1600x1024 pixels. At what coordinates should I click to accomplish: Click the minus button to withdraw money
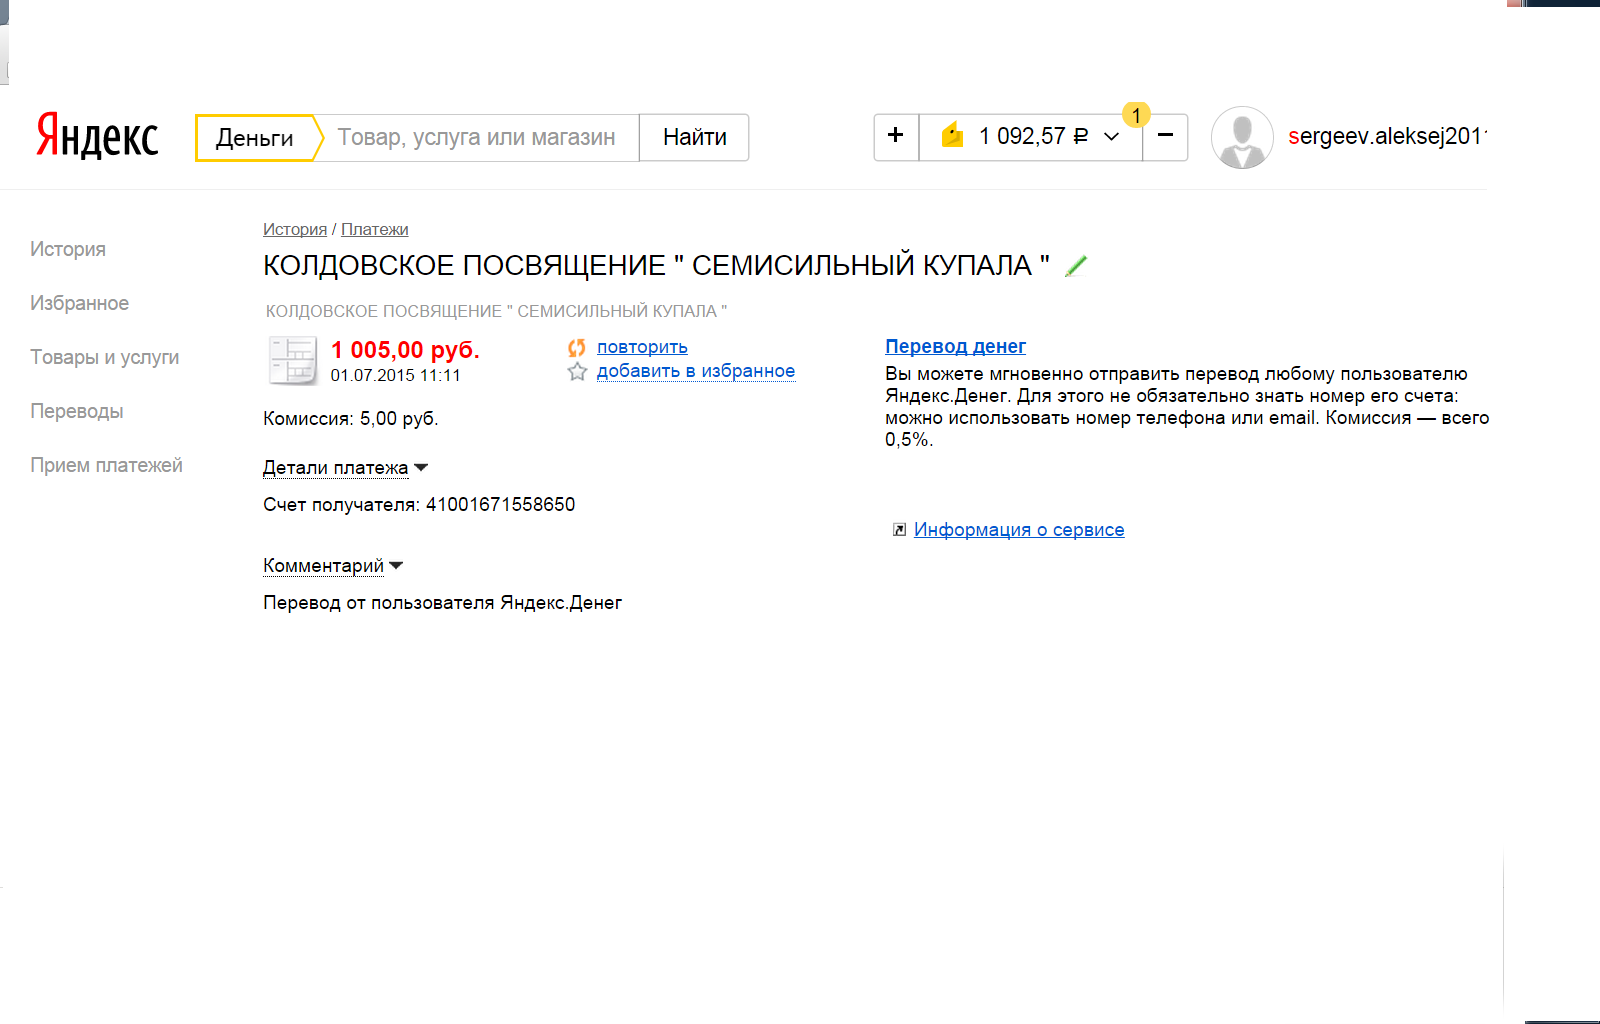click(x=1165, y=137)
